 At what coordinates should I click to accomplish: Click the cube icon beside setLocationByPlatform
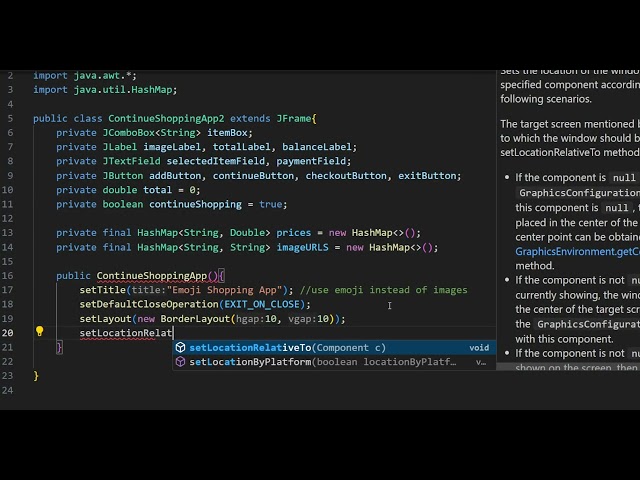pyautogui.click(x=180, y=362)
